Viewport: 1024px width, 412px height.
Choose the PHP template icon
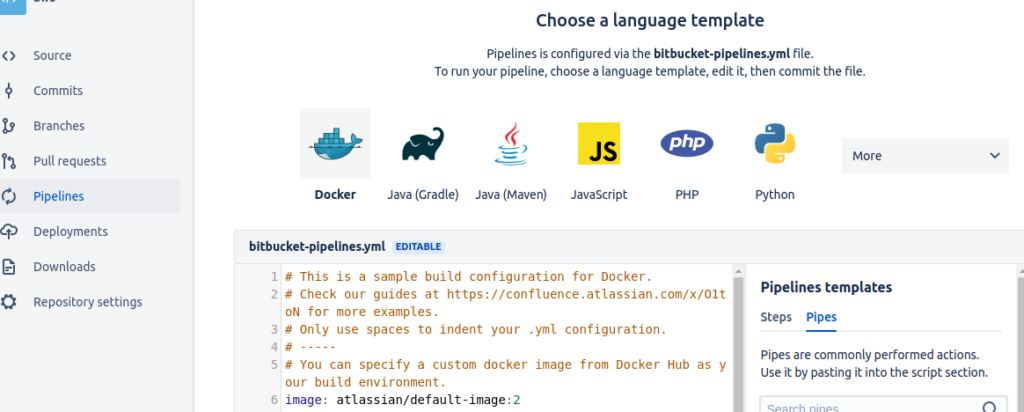pyautogui.click(x=687, y=144)
